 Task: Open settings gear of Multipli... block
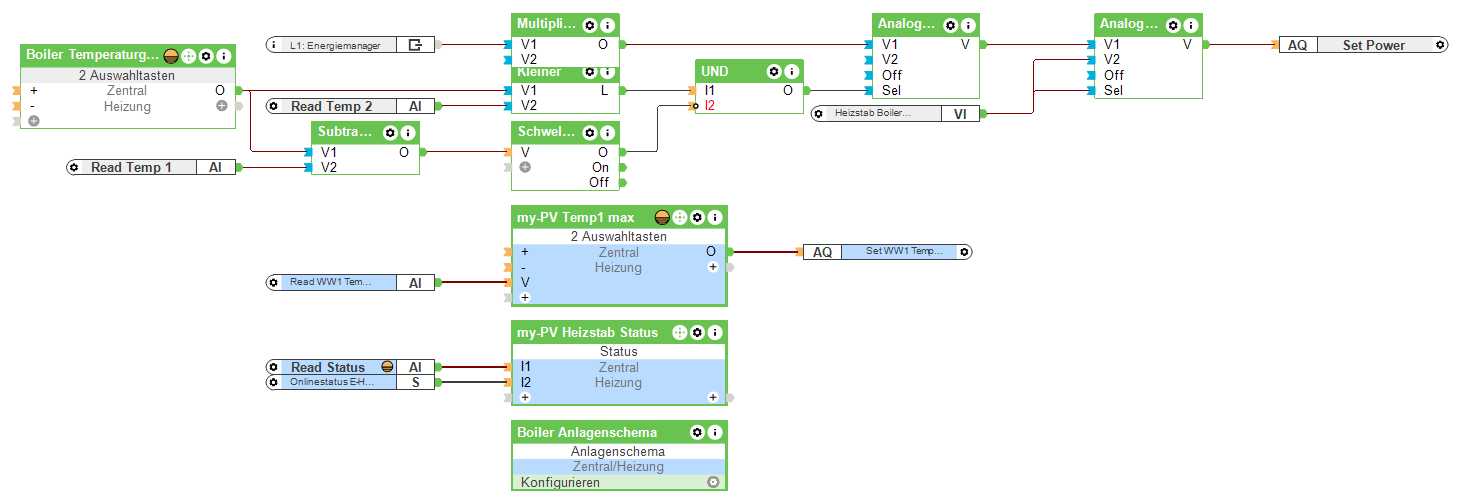click(x=590, y=25)
